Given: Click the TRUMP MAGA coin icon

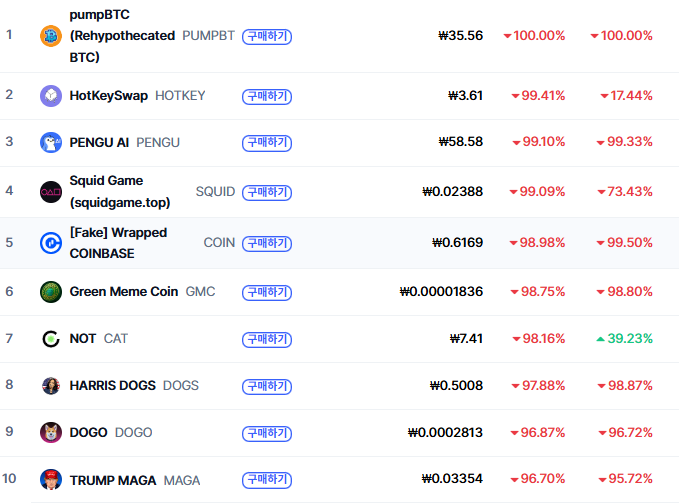Looking at the screenshot, I should [x=50, y=480].
